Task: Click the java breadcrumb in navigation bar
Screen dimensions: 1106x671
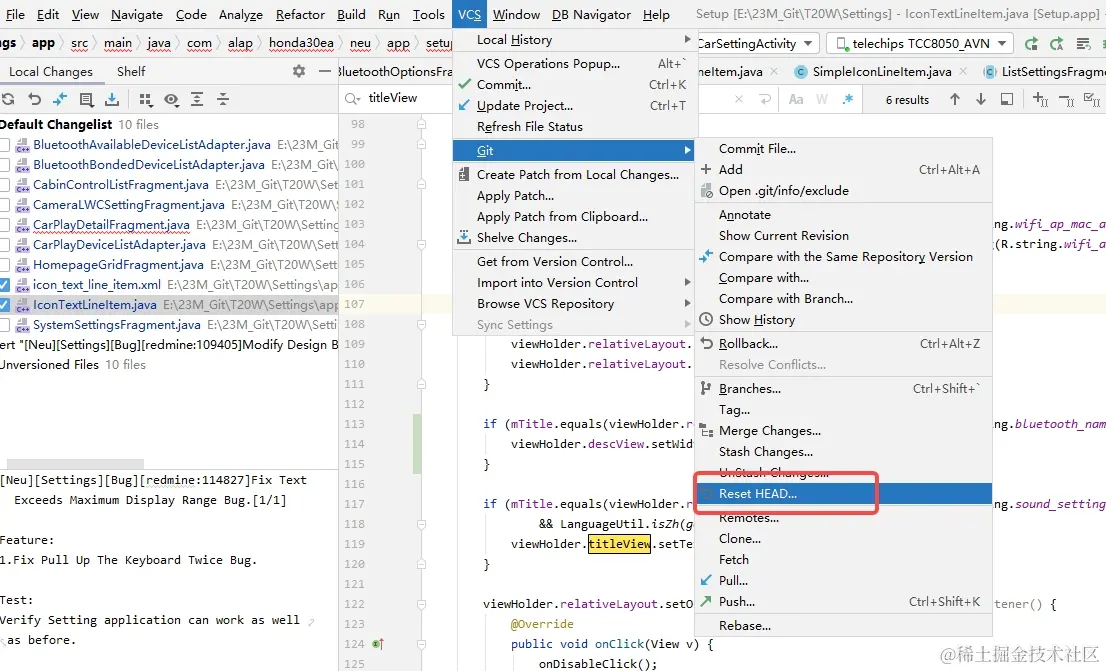Action: tap(159, 43)
